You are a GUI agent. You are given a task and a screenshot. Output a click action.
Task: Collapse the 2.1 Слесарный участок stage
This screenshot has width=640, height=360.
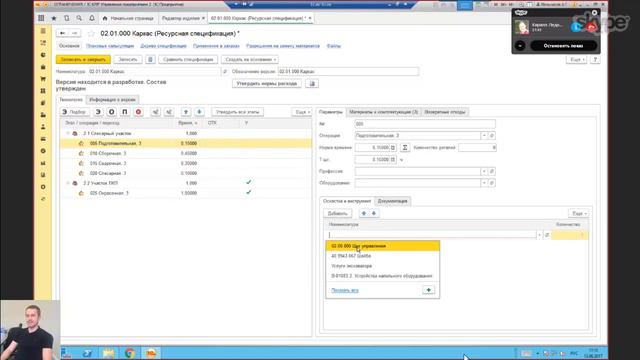pos(68,133)
